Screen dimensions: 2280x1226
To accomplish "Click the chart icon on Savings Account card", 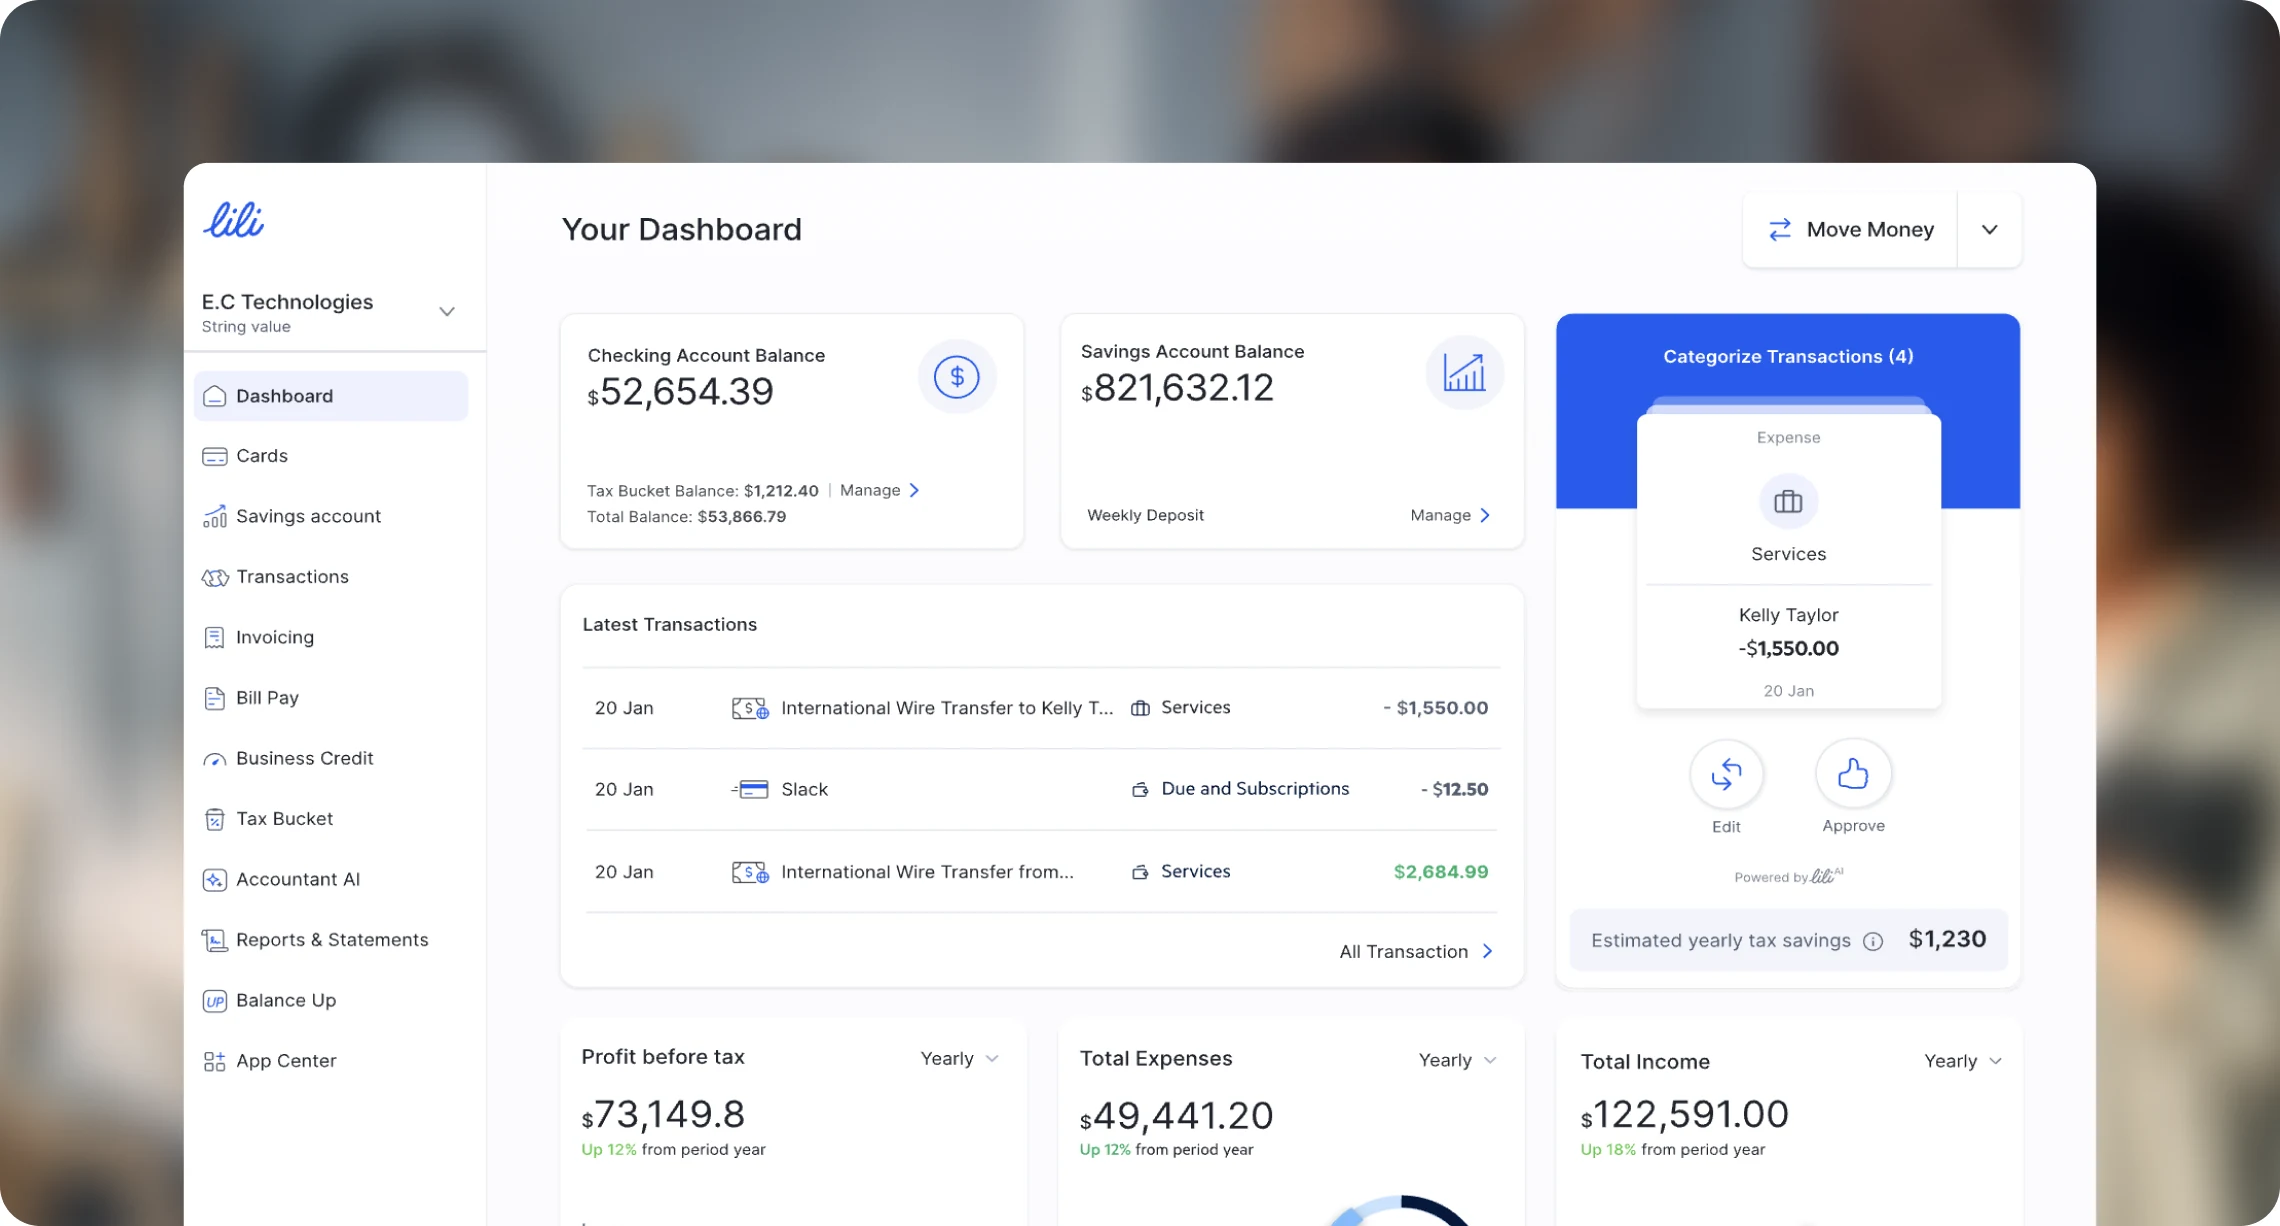I will 1464,373.
